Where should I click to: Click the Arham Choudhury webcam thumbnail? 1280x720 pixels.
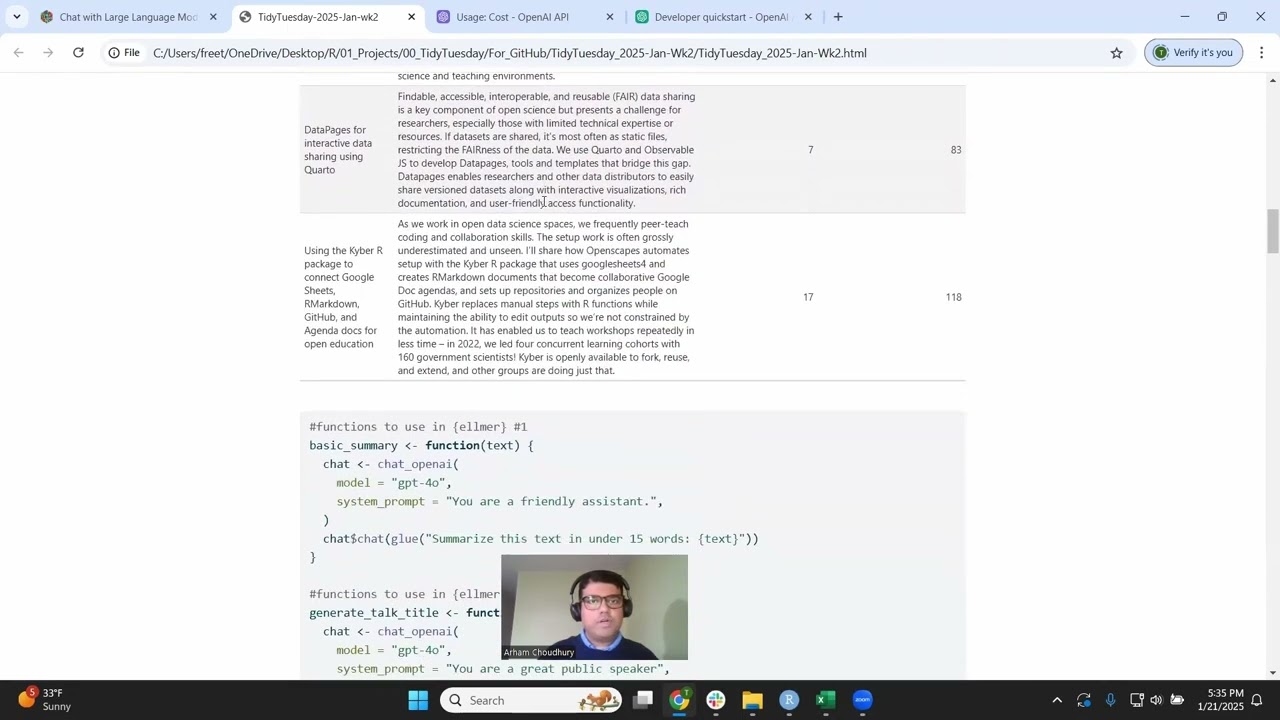pyautogui.click(x=594, y=607)
